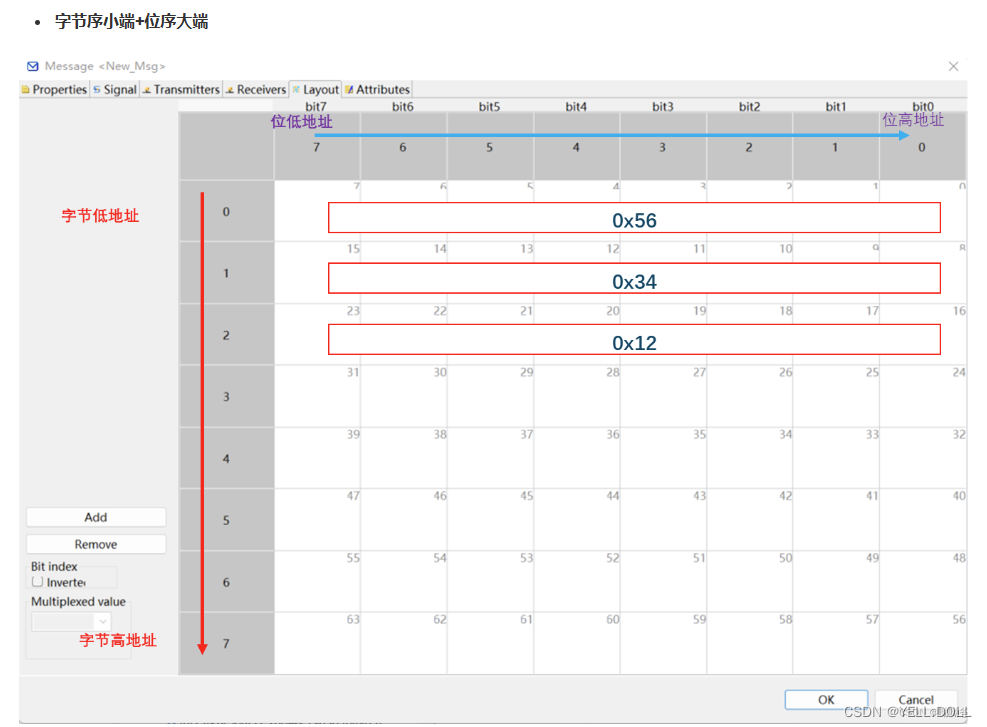This screenshot has height=727, width=987.
Task: Click the Properties tab icon
Action: coord(26,89)
